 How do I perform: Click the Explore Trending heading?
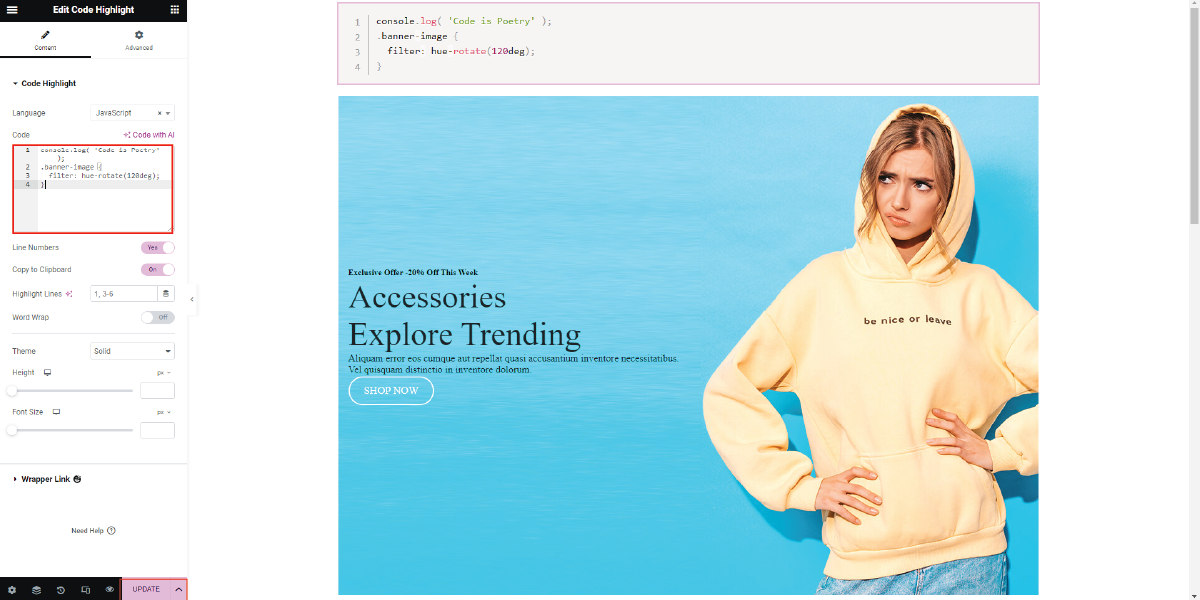coord(465,333)
